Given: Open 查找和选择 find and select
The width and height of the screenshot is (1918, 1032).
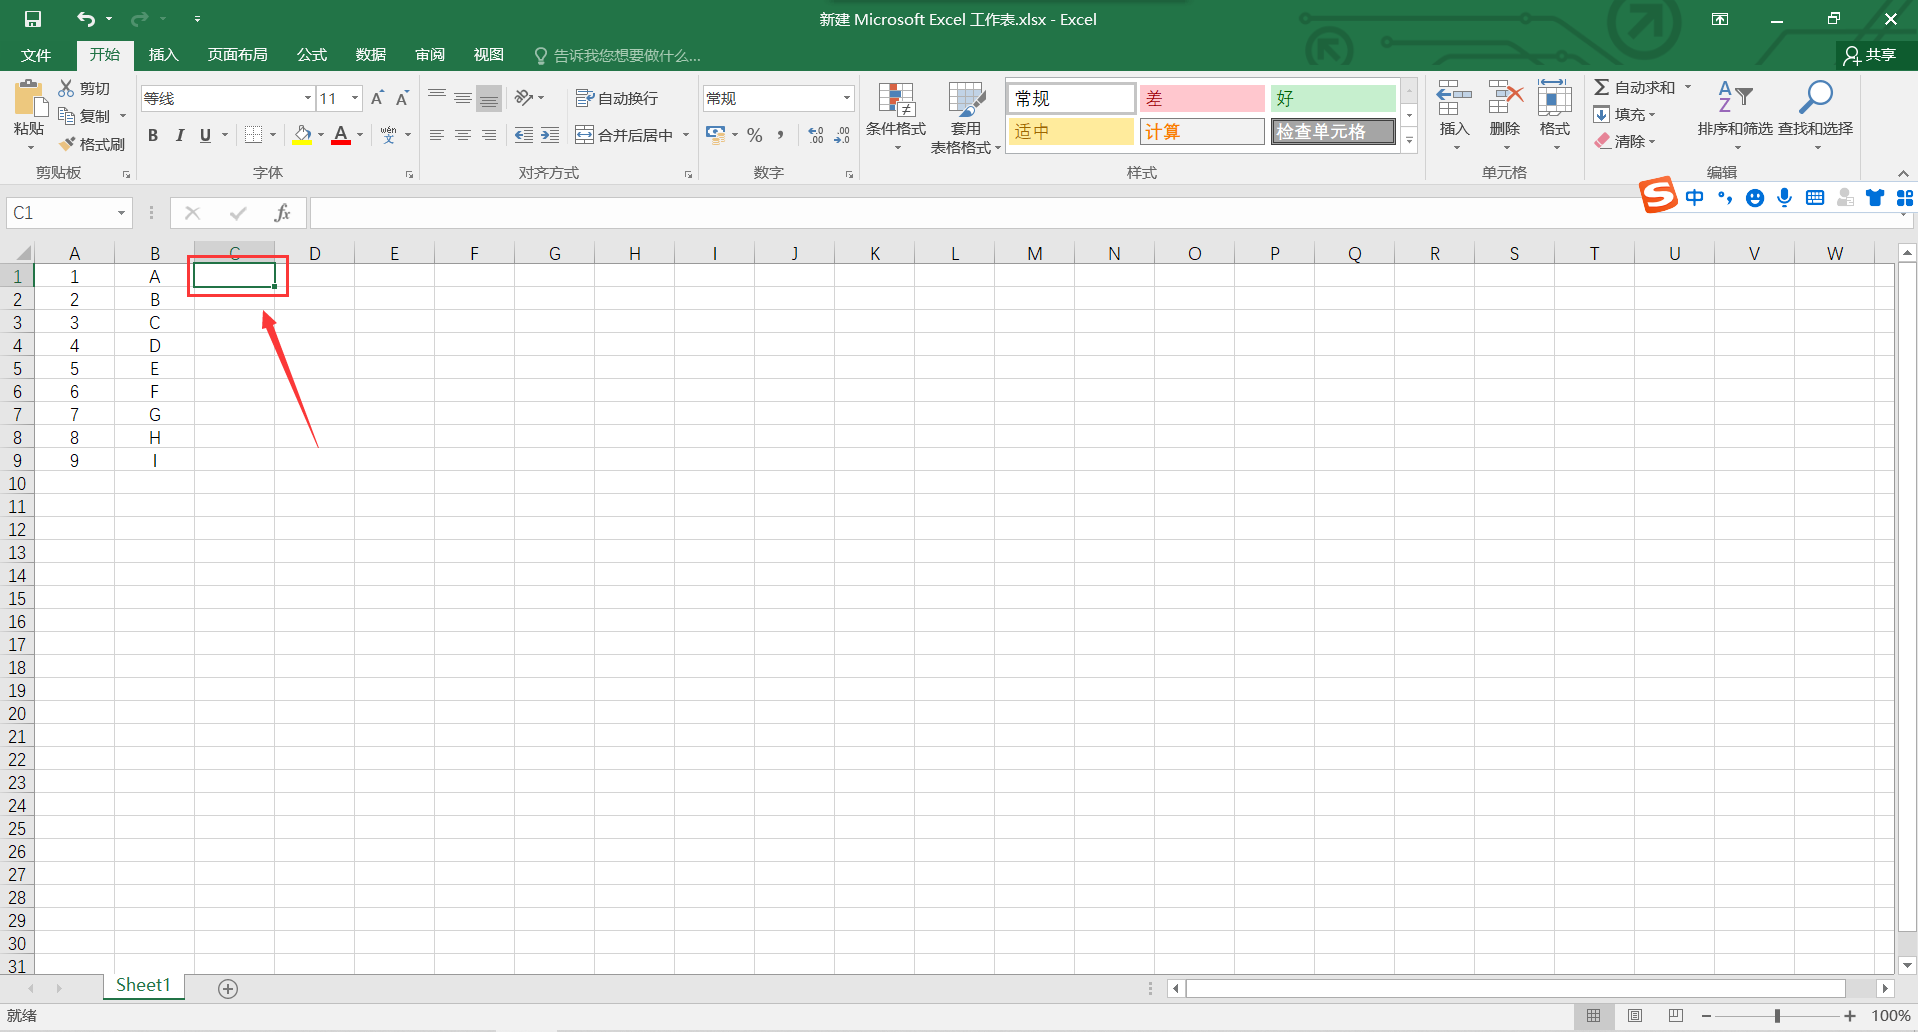Looking at the screenshot, I should 1816,115.
